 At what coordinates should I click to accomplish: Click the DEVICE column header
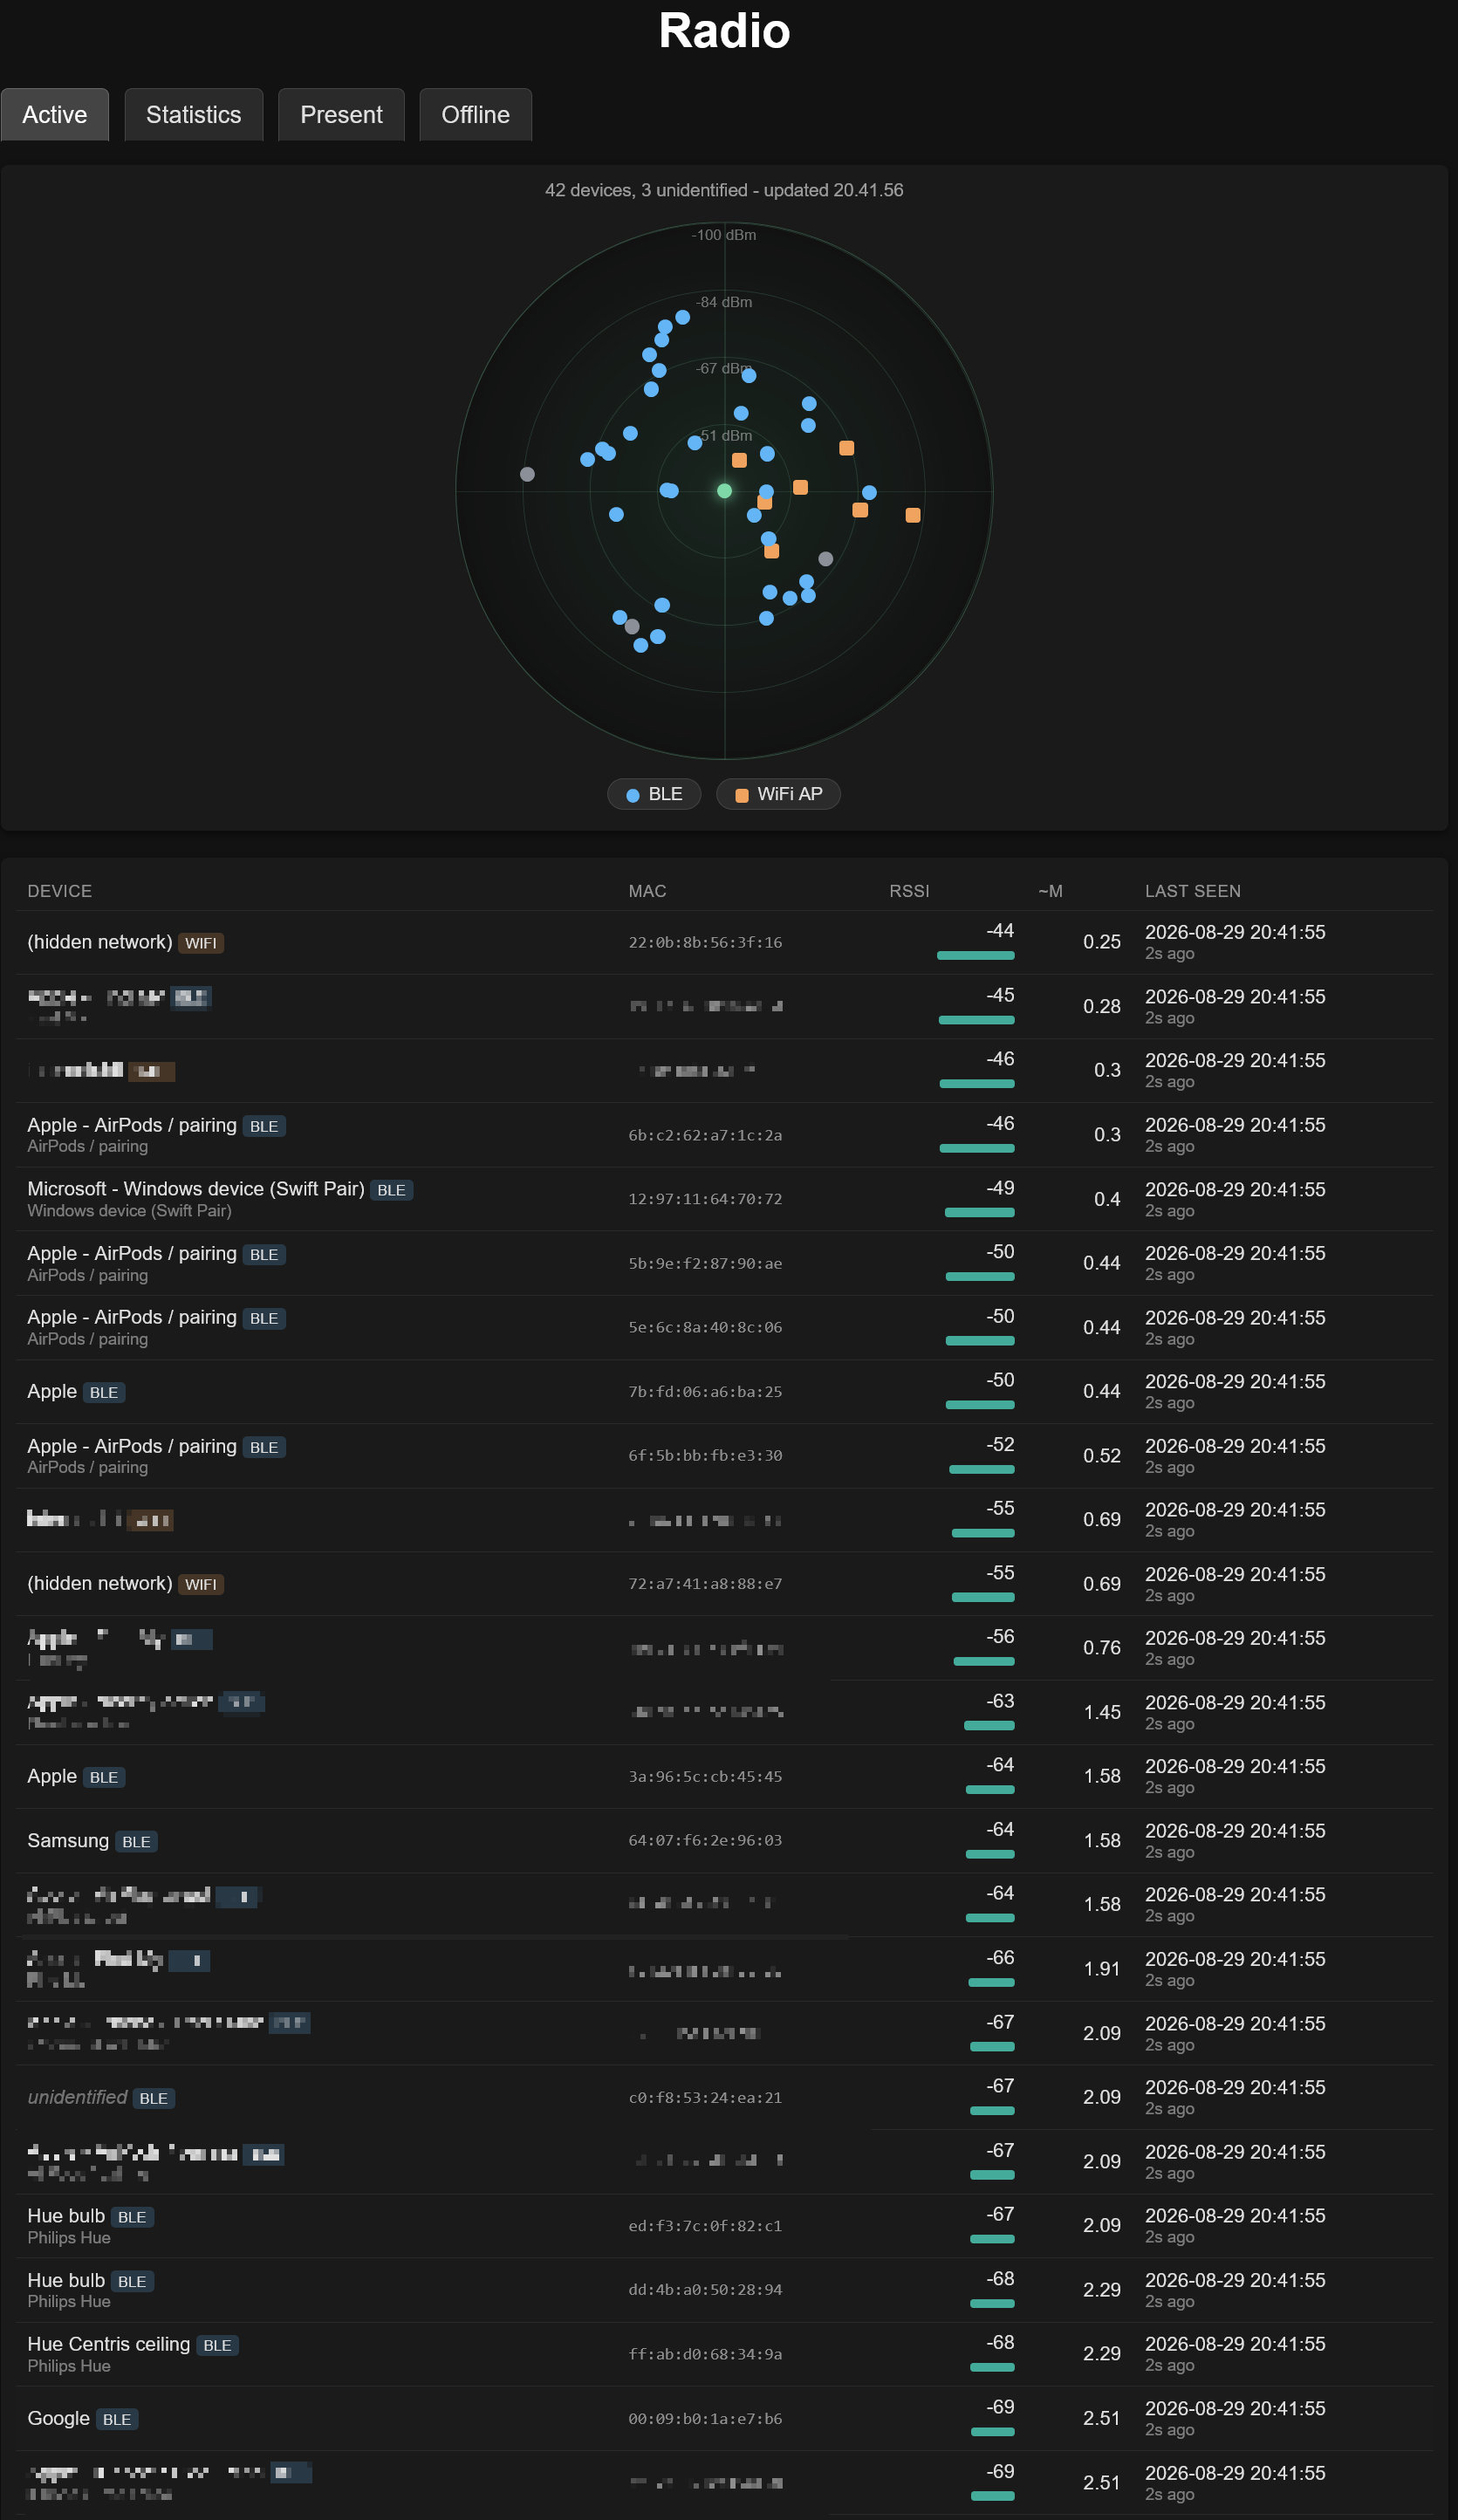pos(60,891)
